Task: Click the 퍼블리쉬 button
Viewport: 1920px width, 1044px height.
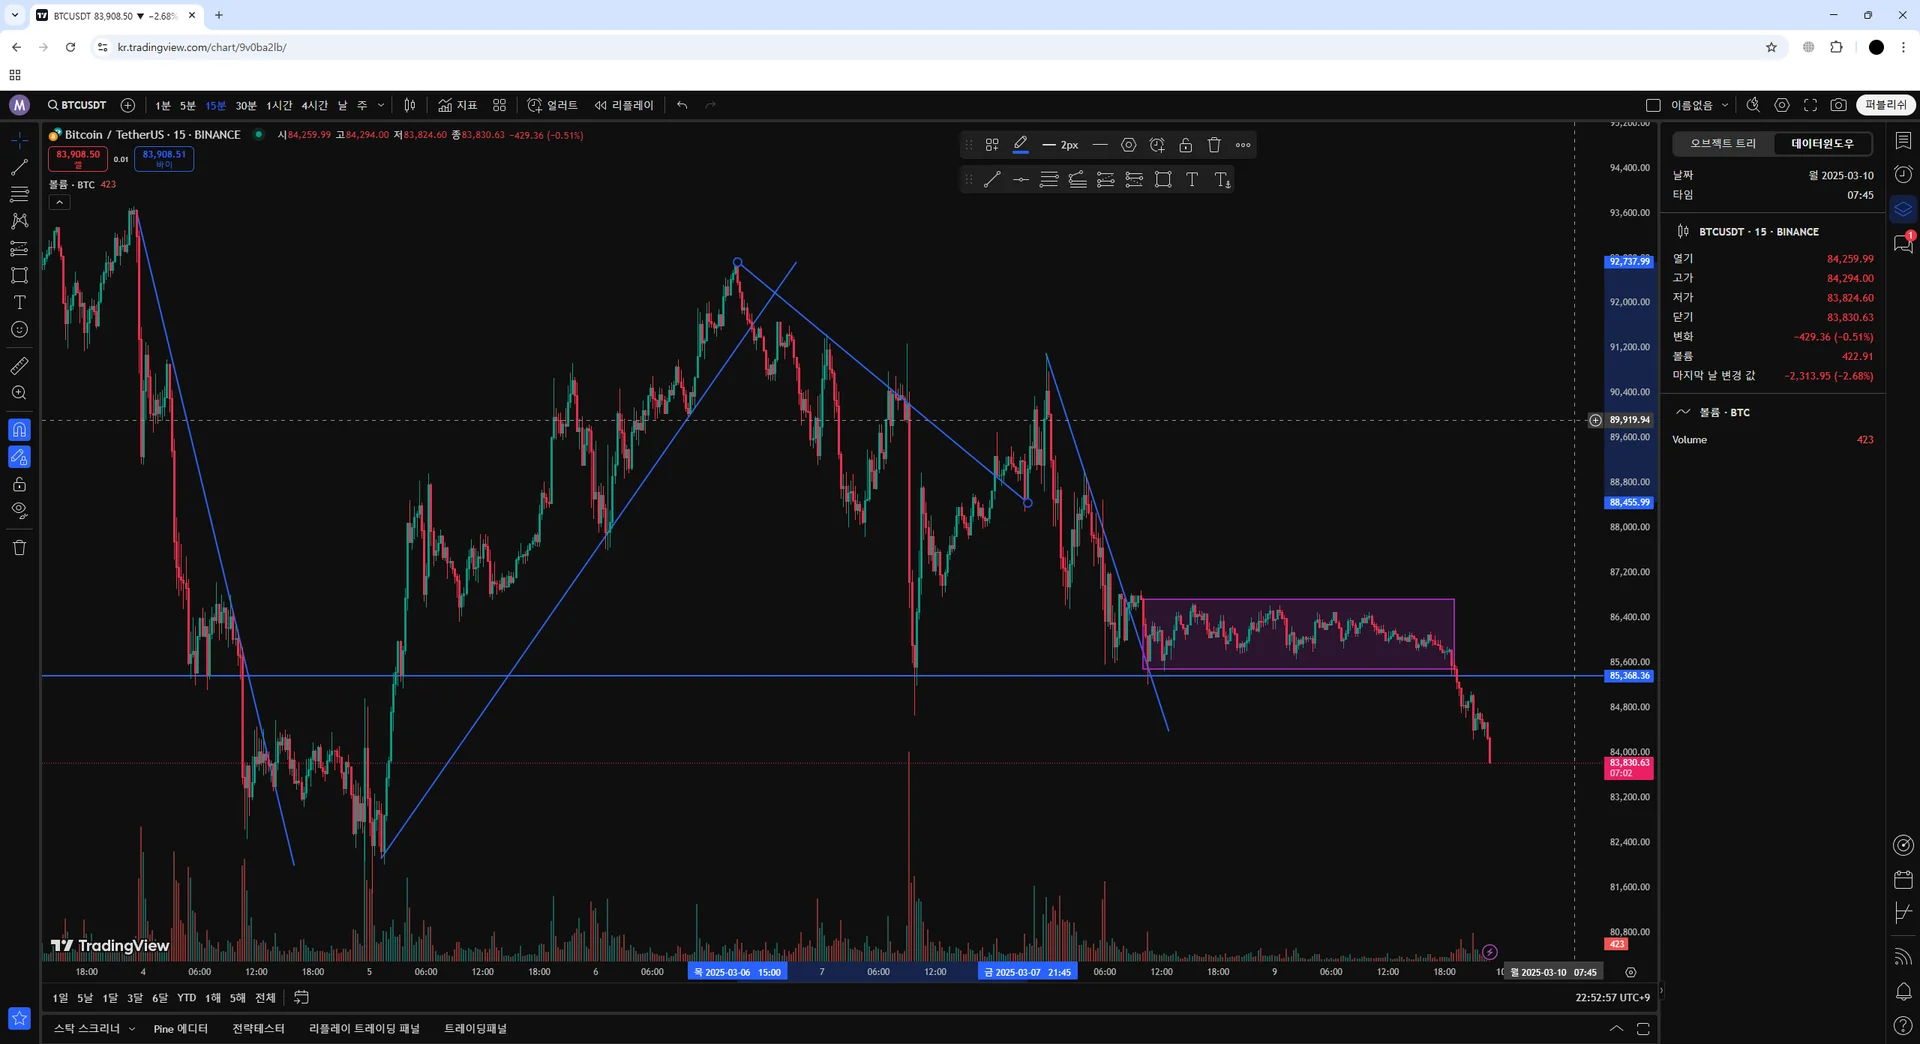Action: click(1885, 105)
